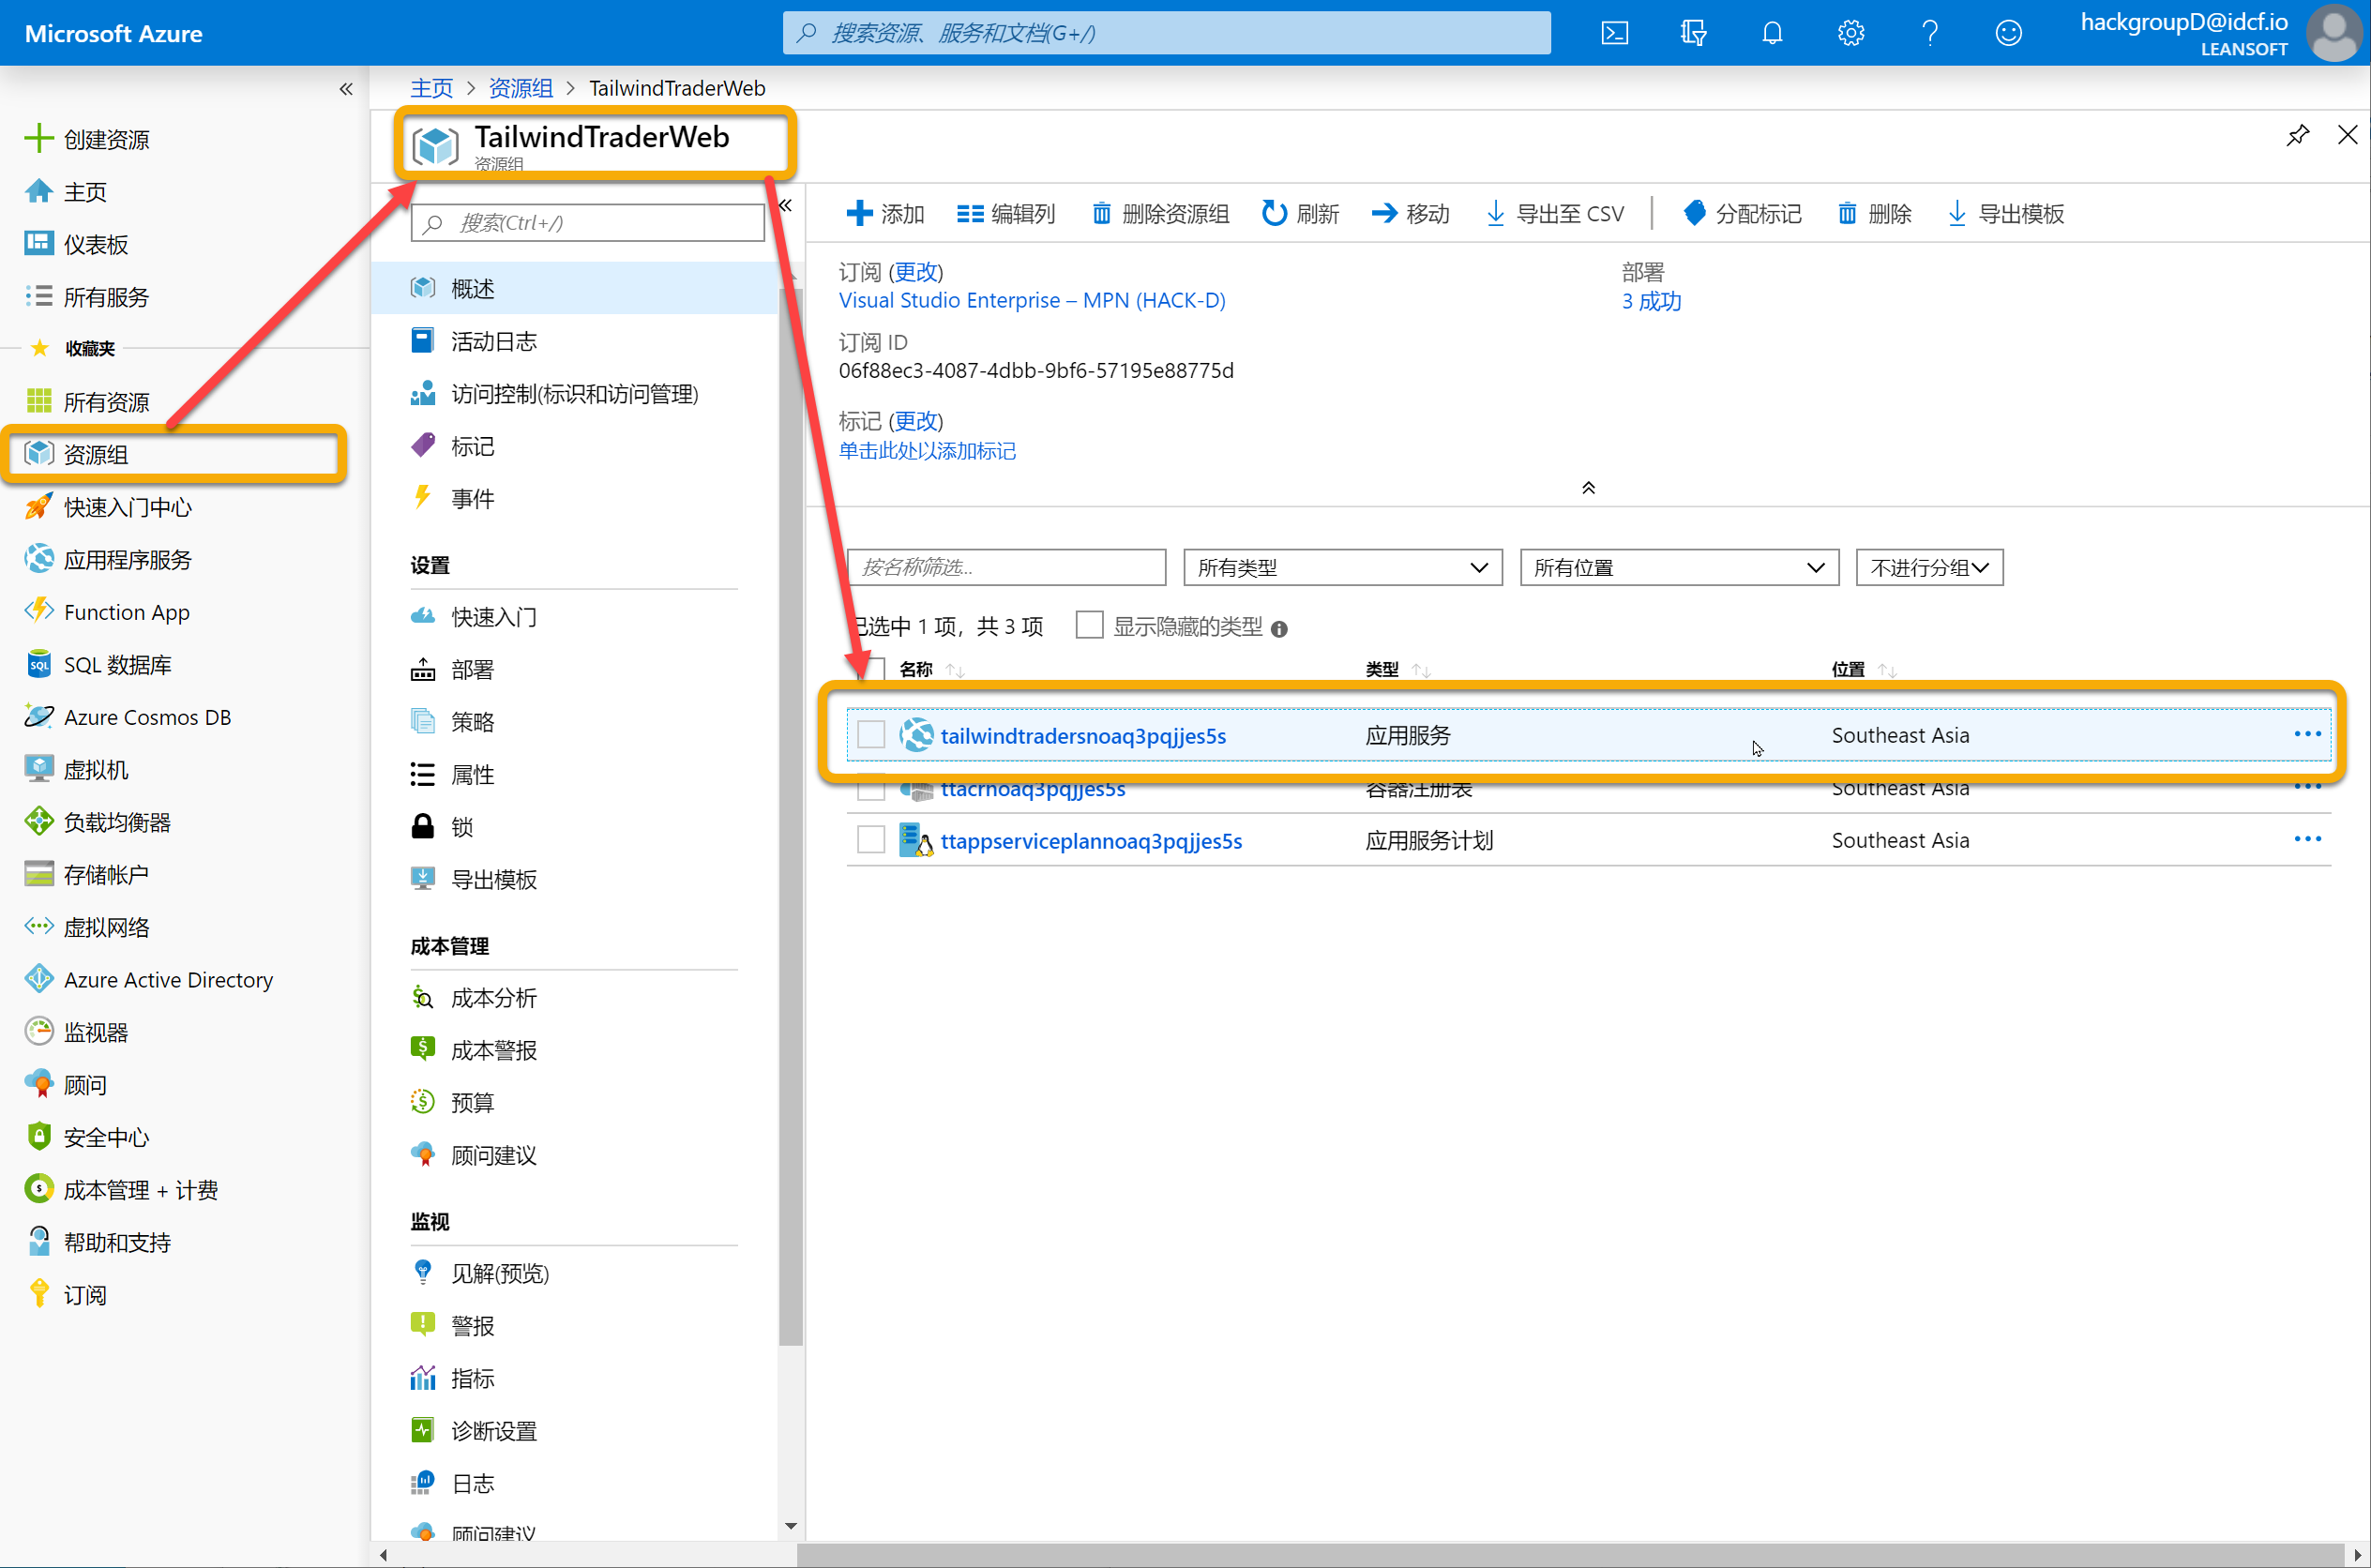Pin the blade to dashboard
Image resolution: width=2371 pixels, height=1568 pixels.
2297,135
